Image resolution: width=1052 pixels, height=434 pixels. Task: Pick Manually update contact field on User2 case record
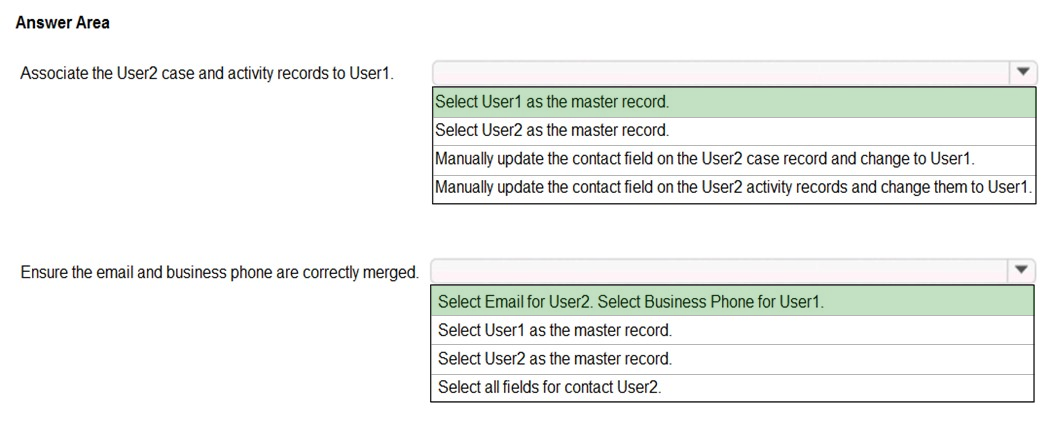coord(734,160)
